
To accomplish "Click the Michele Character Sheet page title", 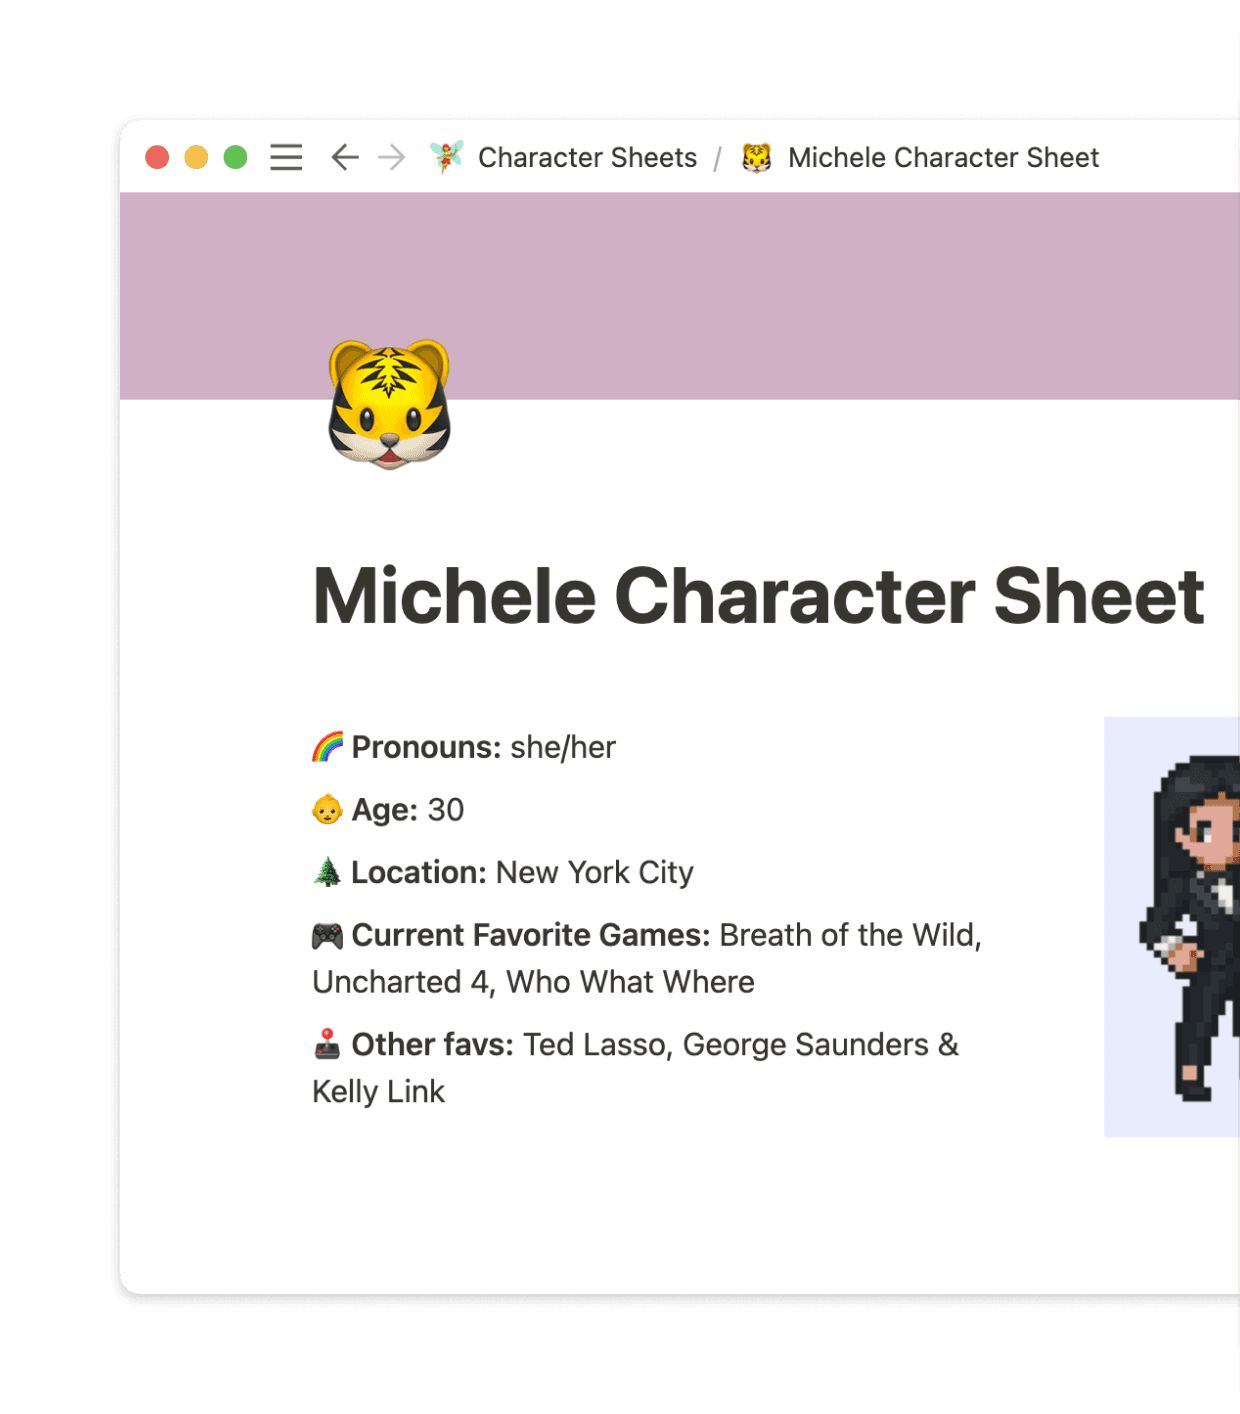I will [758, 597].
